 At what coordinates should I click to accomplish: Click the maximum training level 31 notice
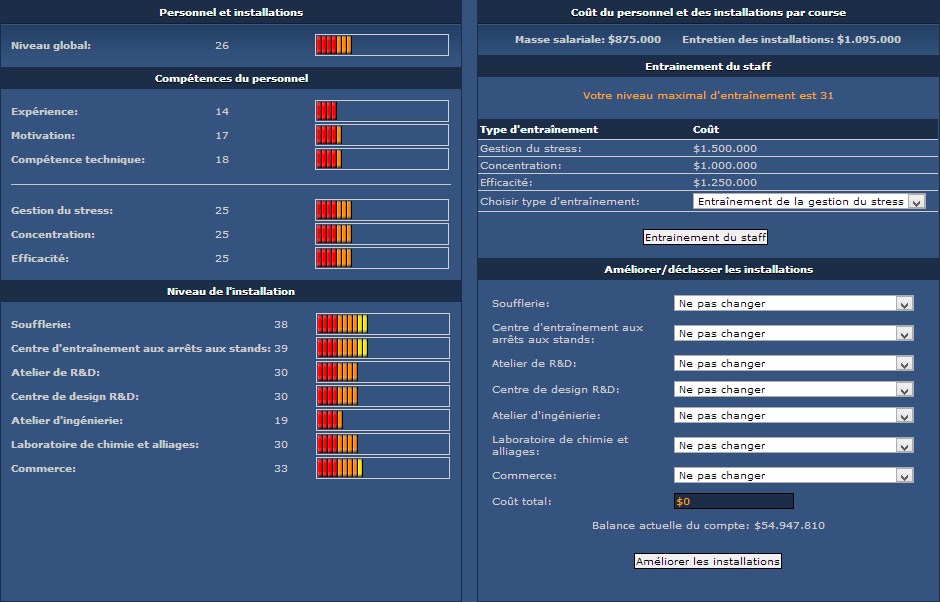click(x=708, y=95)
